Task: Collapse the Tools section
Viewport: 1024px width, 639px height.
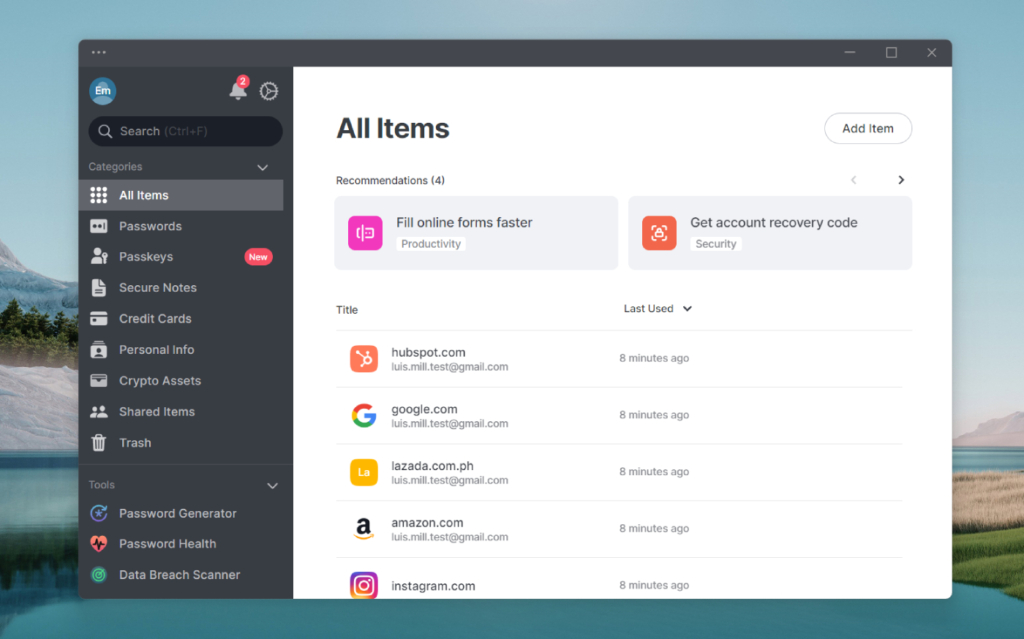Action: [x=272, y=485]
